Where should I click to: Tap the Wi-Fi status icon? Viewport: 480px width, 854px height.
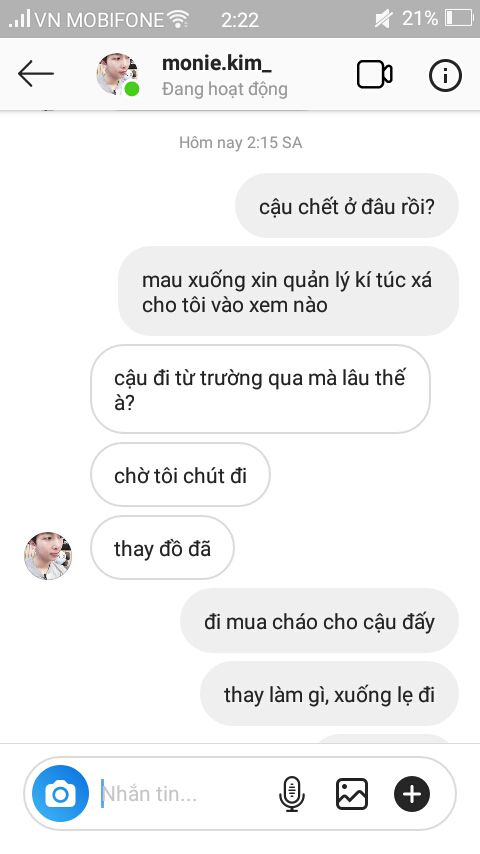tap(178, 20)
